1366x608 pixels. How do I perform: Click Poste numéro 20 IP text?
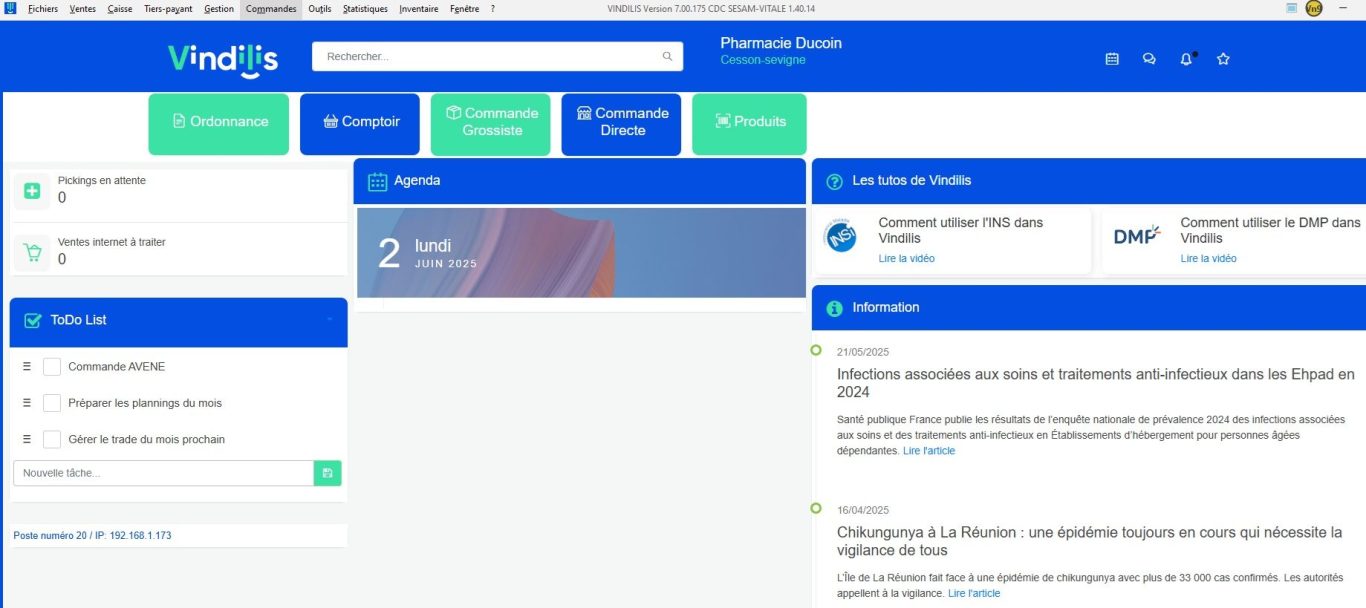click(92, 536)
